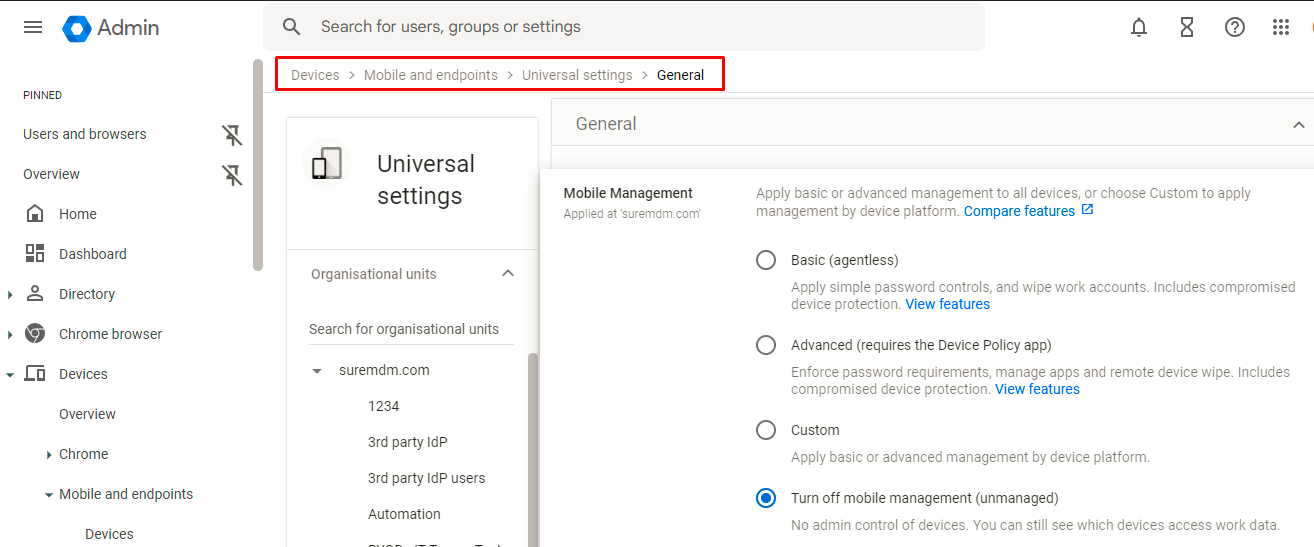Image resolution: width=1314 pixels, height=547 pixels.
Task: Click Search for organisational units field
Action: point(411,329)
